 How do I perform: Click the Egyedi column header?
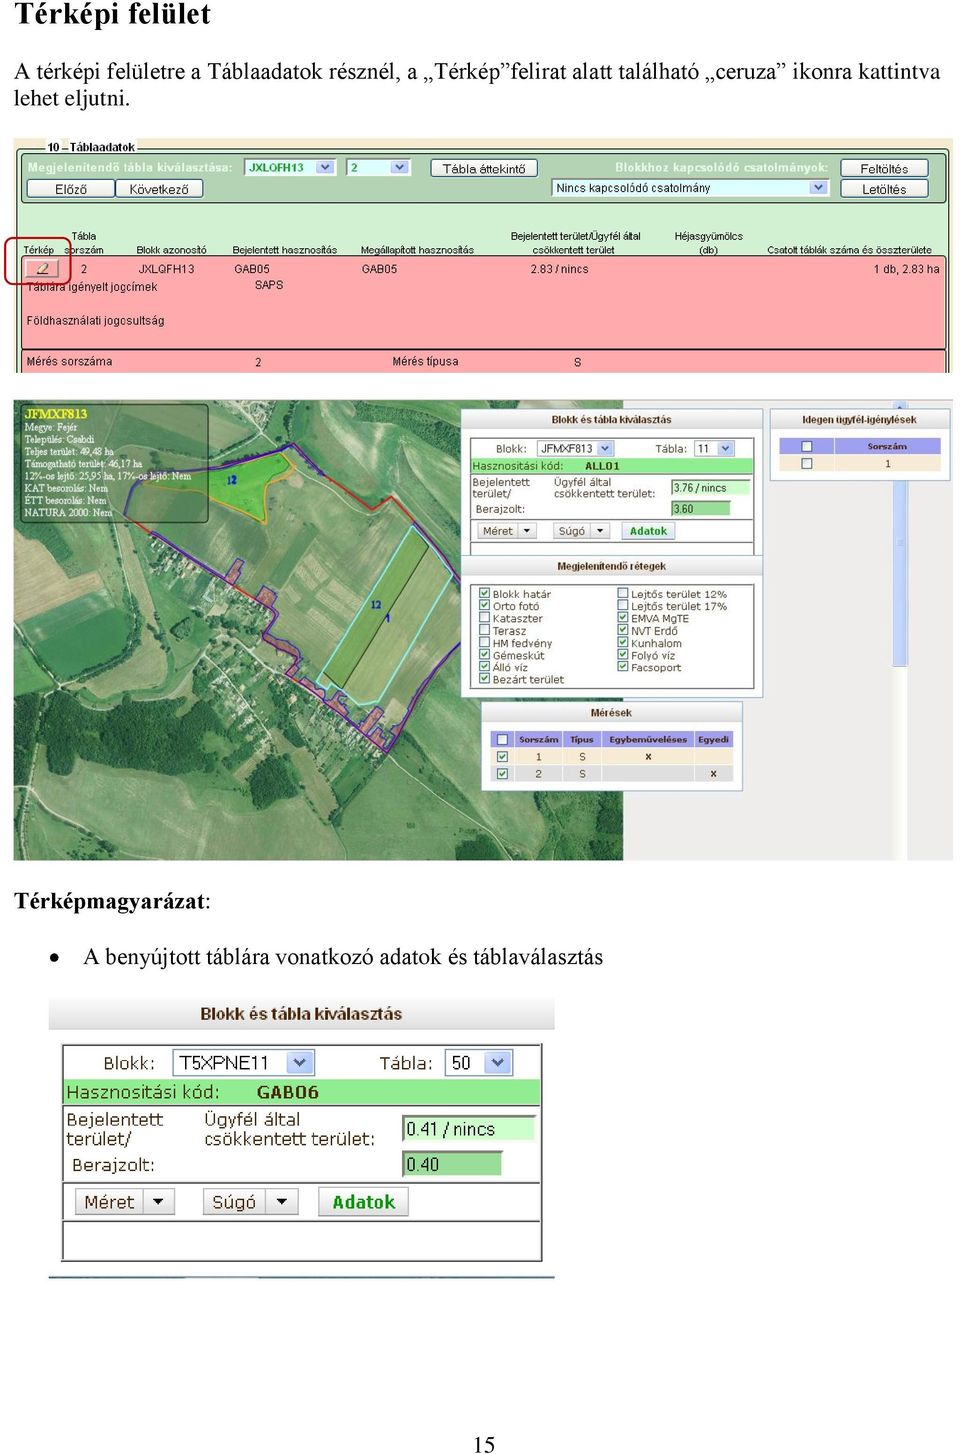[x=713, y=740]
